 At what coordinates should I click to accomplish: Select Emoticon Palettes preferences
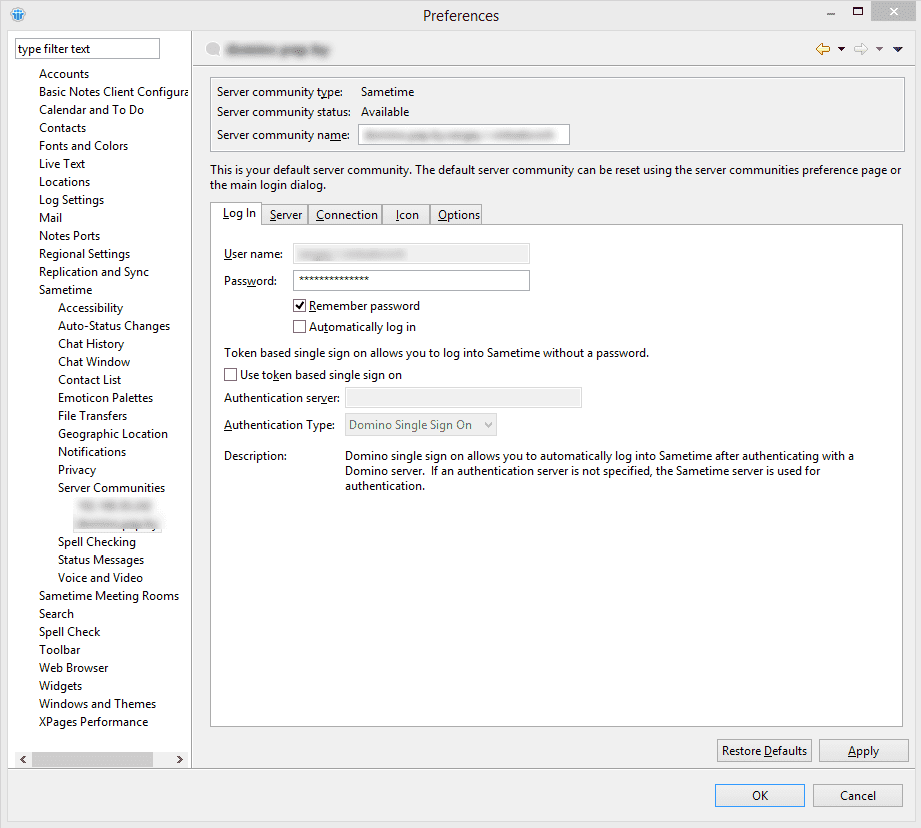pos(105,398)
